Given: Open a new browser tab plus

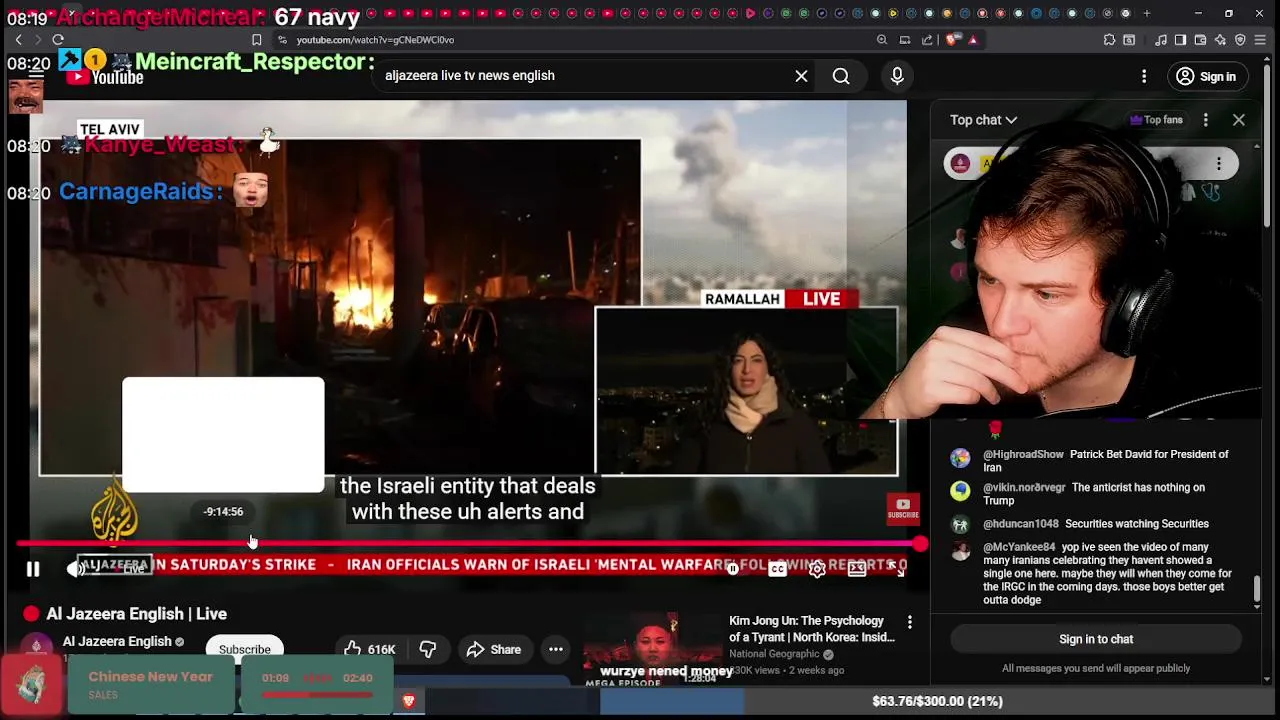Looking at the screenshot, I should point(1146,13).
